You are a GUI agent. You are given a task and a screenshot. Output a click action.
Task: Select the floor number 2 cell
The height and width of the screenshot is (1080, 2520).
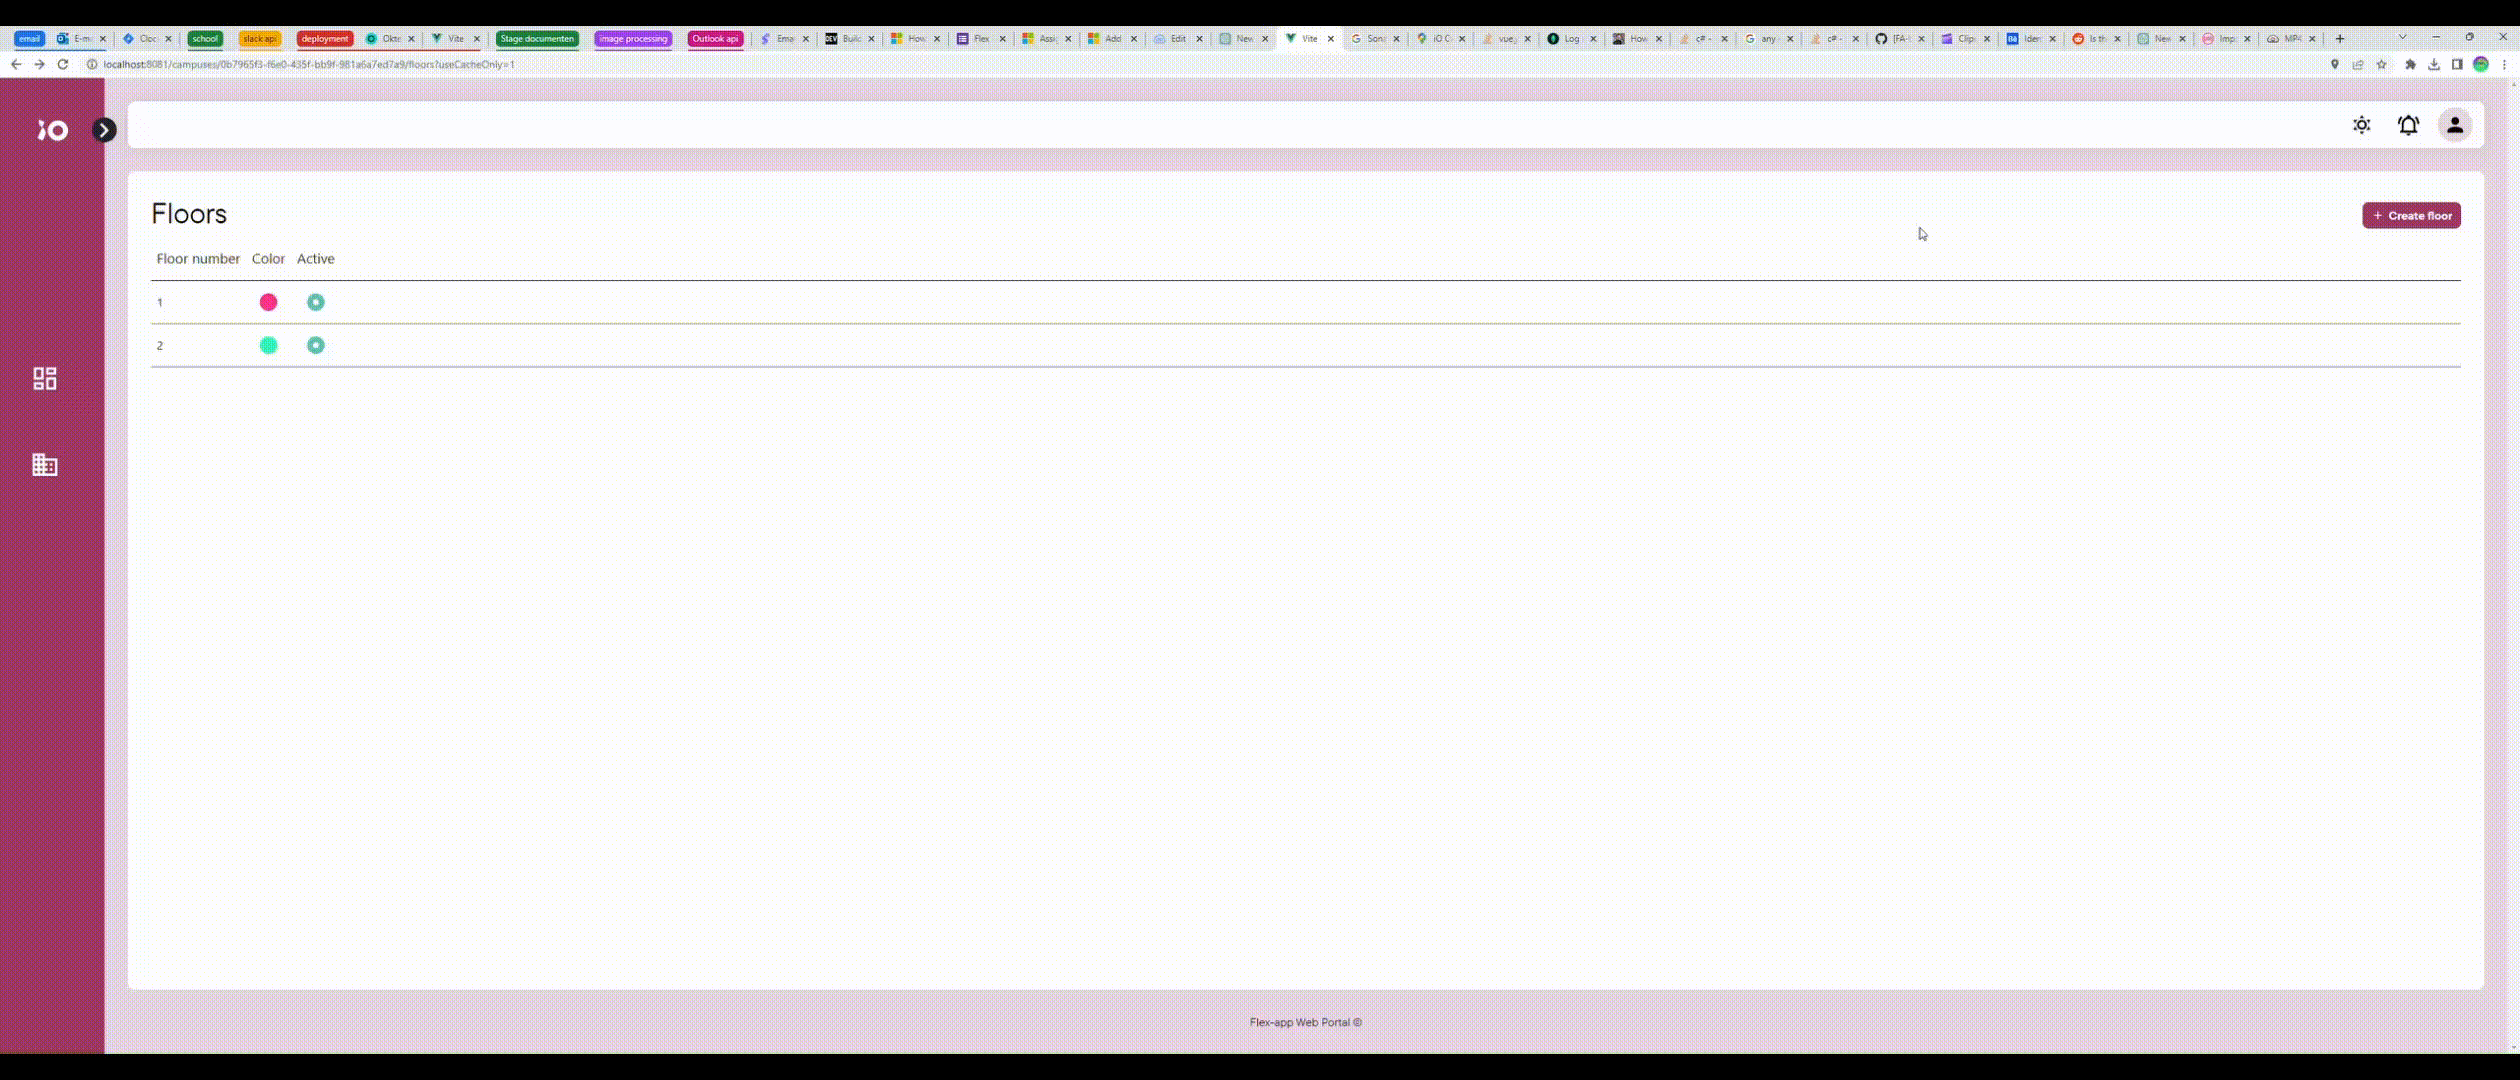[x=160, y=345]
